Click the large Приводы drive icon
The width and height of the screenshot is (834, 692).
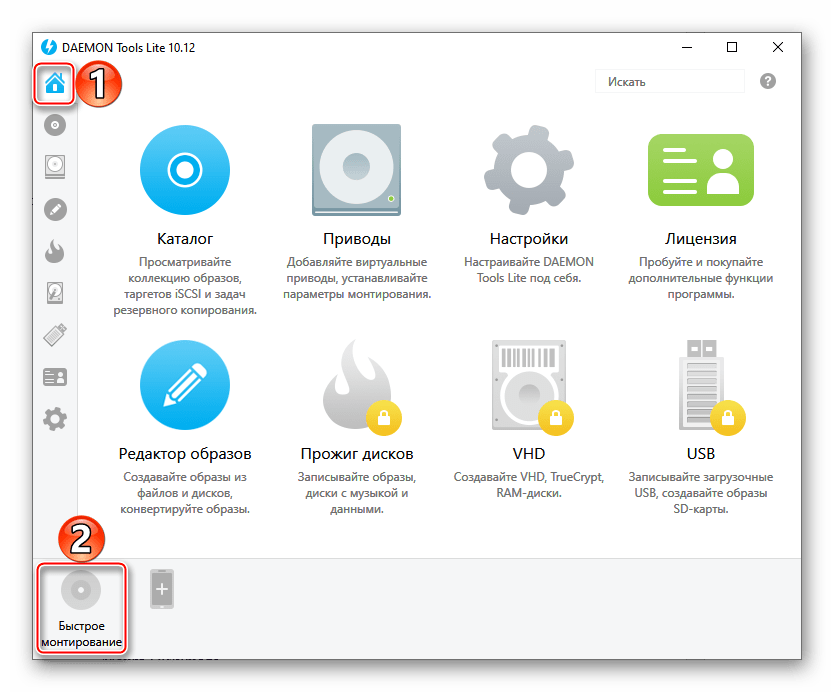click(x=356, y=170)
